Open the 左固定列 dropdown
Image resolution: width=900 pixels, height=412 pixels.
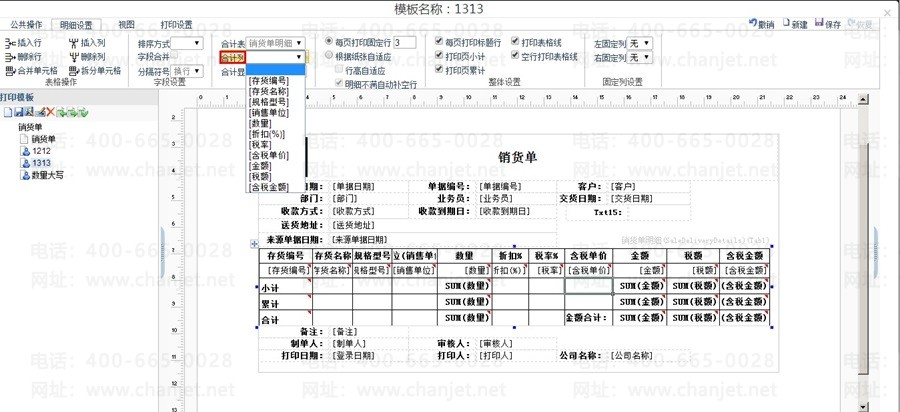pos(639,43)
